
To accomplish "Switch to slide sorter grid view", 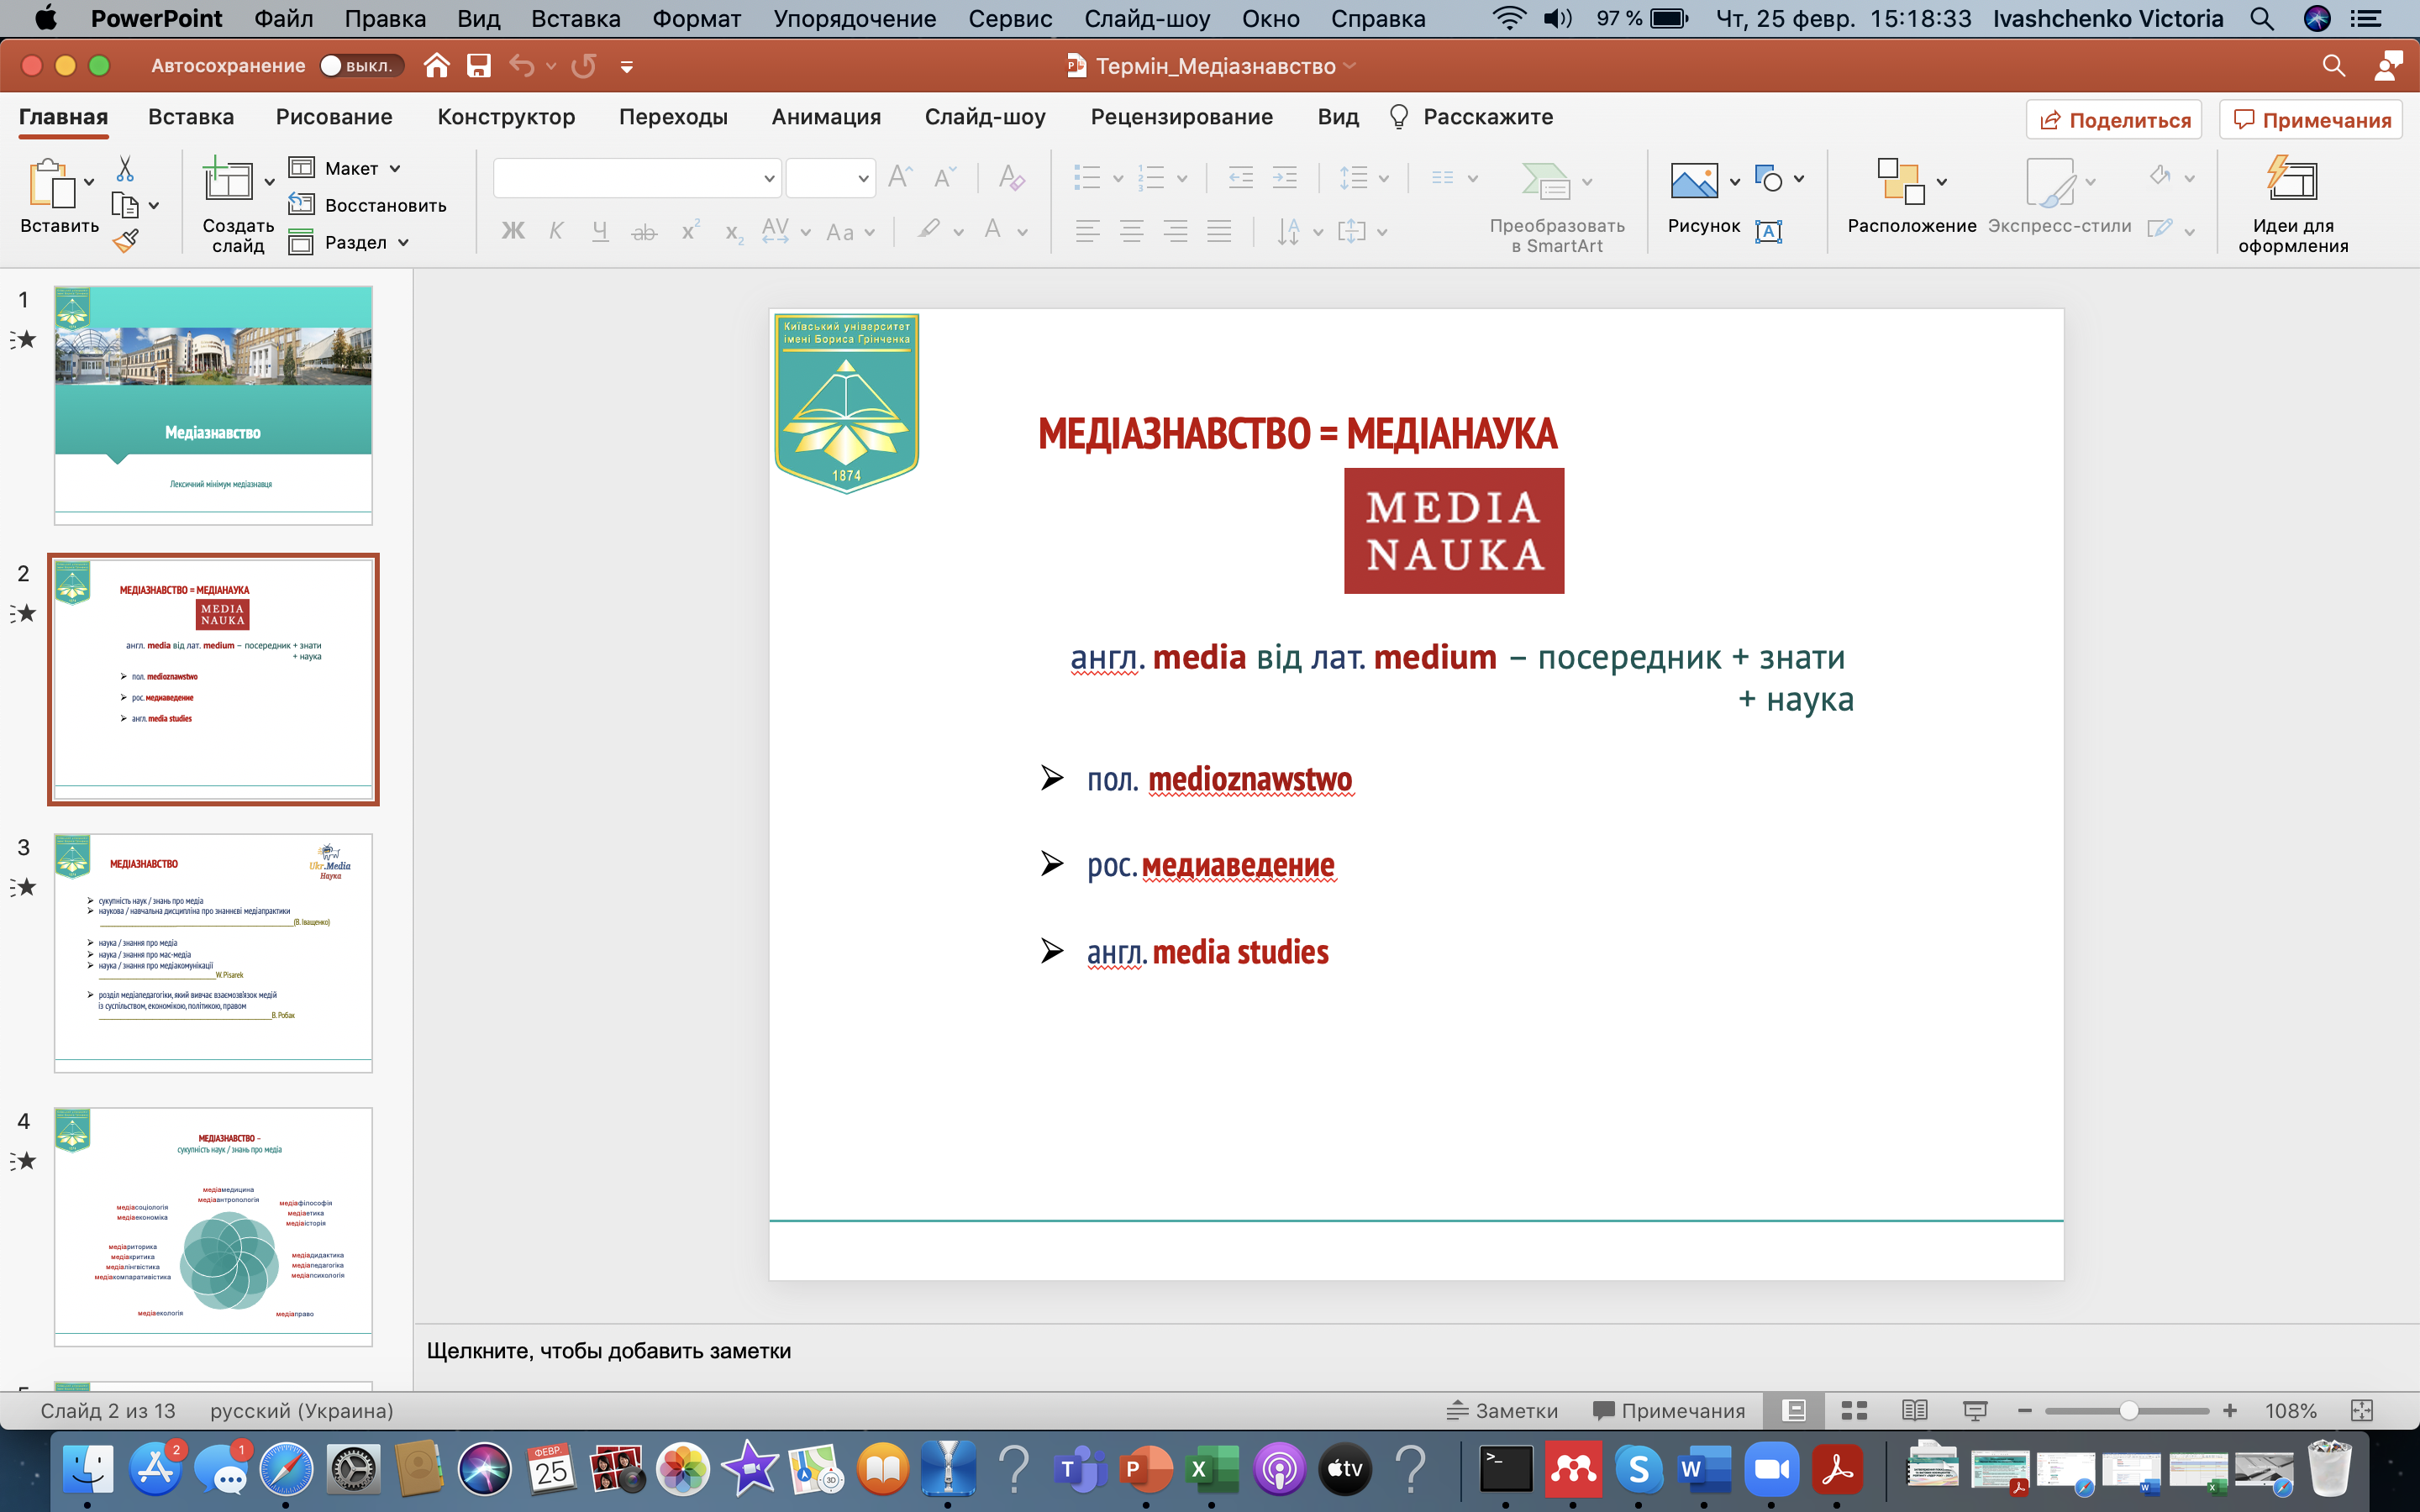I will [x=1854, y=1410].
